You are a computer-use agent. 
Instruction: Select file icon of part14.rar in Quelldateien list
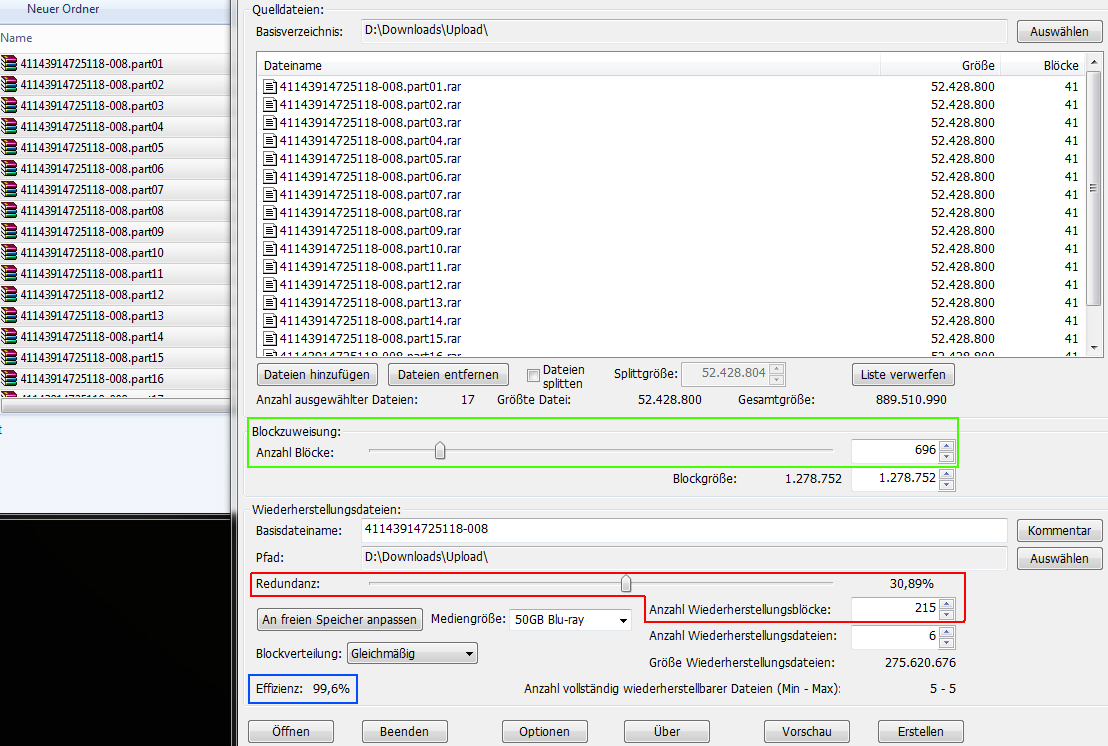(x=270, y=321)
